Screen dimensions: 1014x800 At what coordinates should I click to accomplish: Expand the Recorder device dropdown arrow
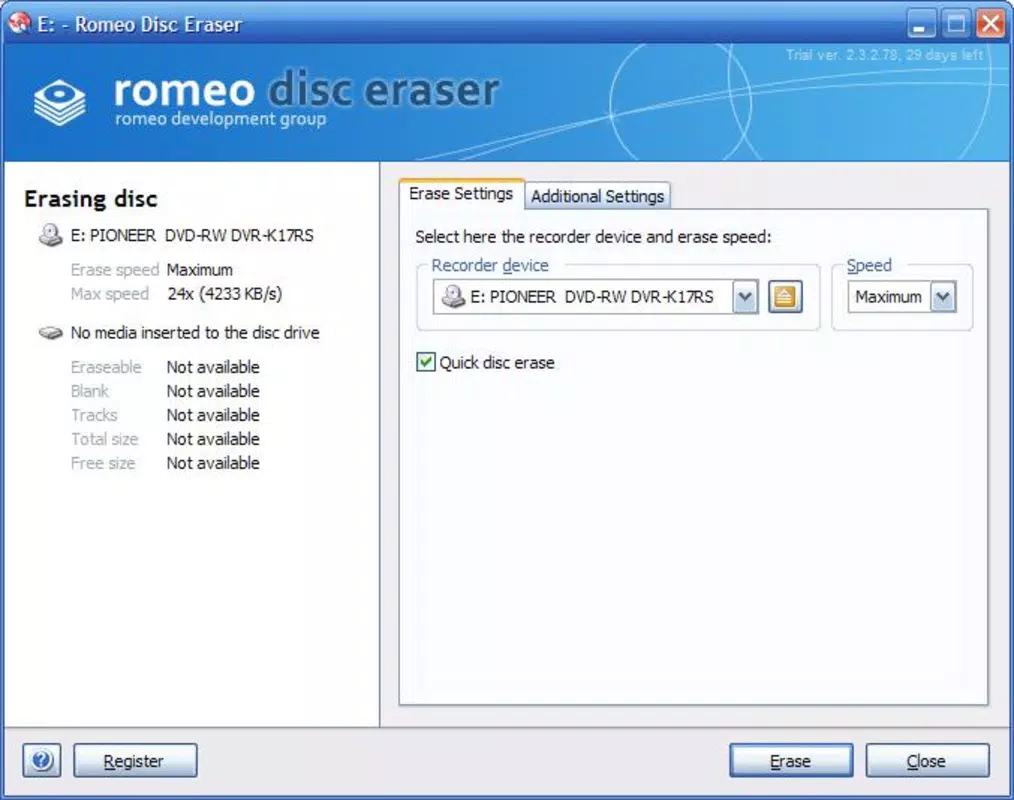[x=745, y=297]
